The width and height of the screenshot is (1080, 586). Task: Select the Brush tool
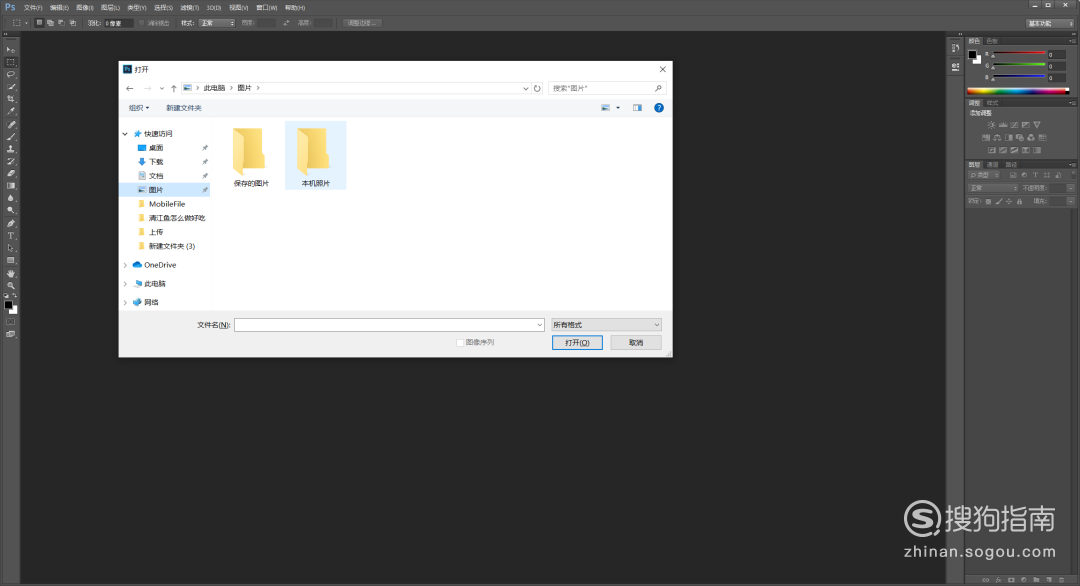coord(10,137)
